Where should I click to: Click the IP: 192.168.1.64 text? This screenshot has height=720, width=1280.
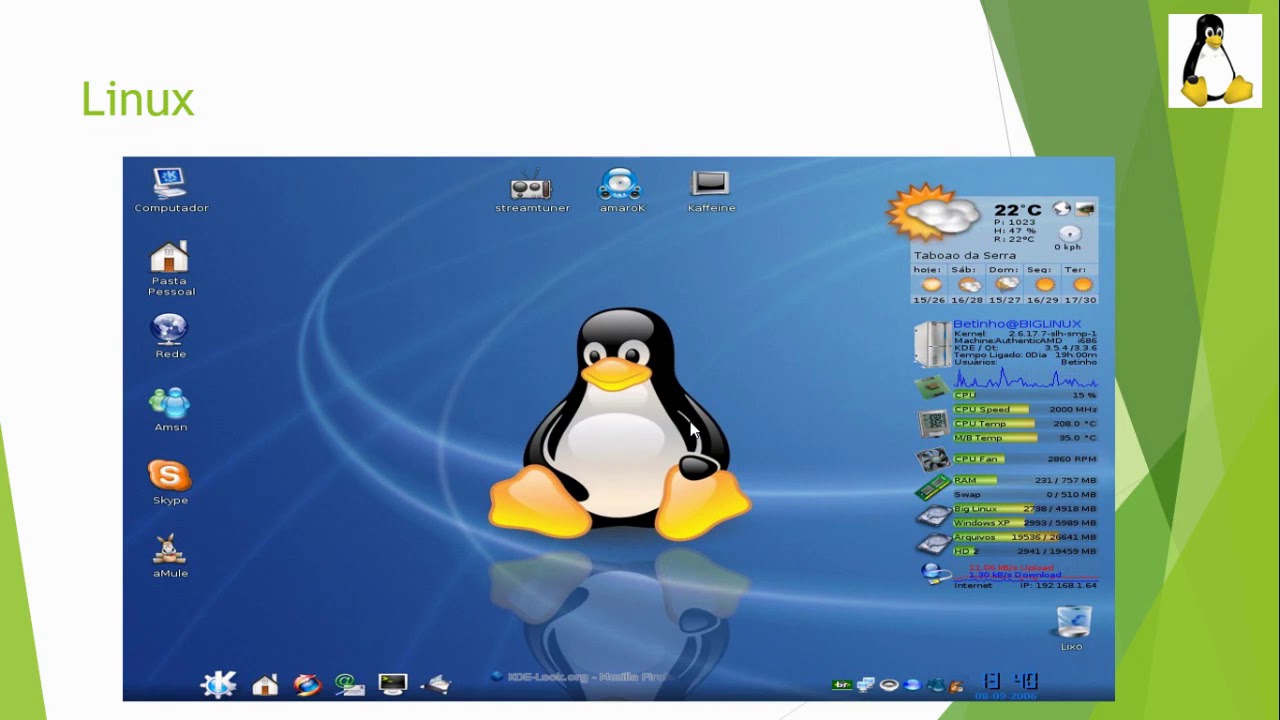[1058, 585]
